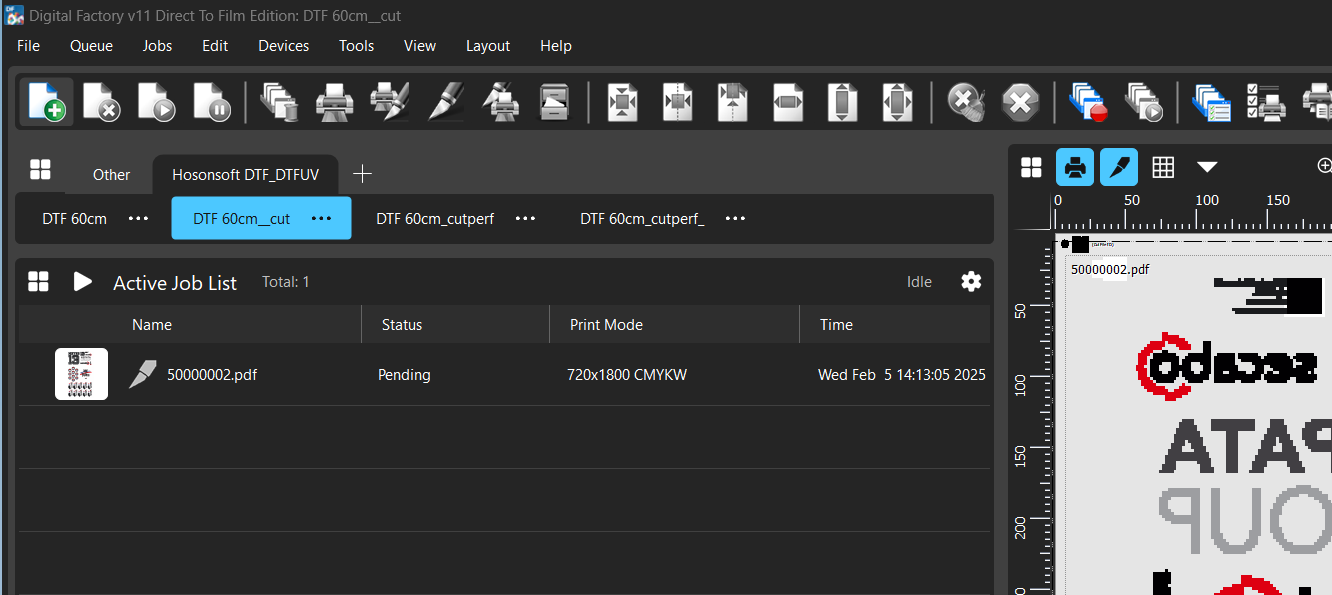Click the add new job file icon

tap(46, 102)
